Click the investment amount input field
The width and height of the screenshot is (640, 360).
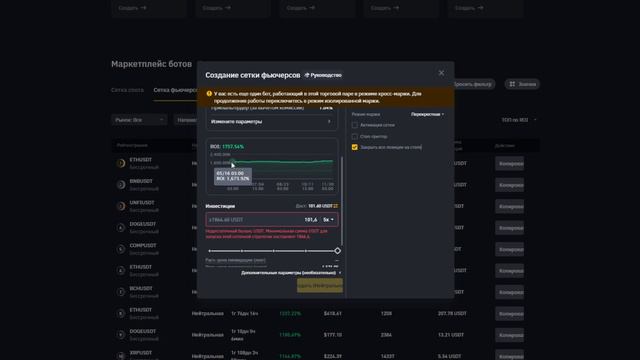[261, 220]
